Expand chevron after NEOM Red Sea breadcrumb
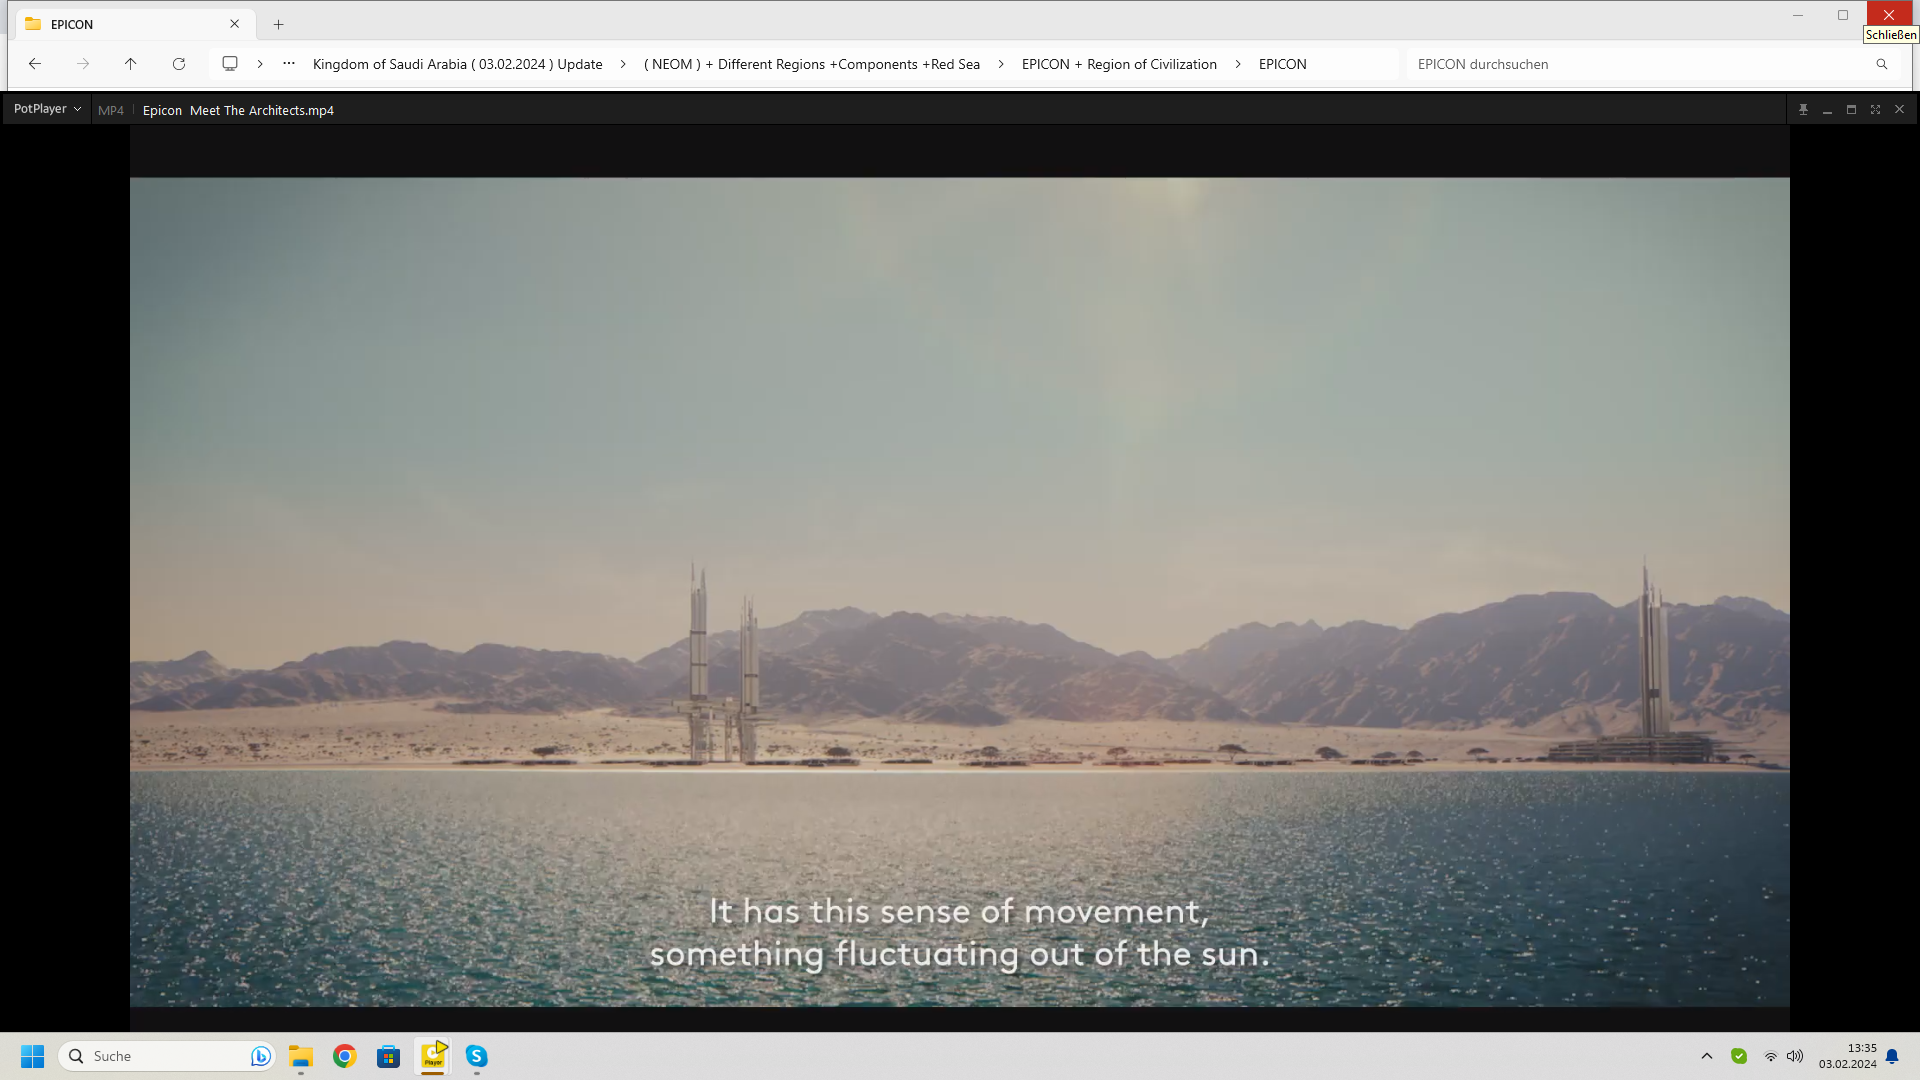This screenshot has width=1920, height=1080. click(x=1001, y=64)
